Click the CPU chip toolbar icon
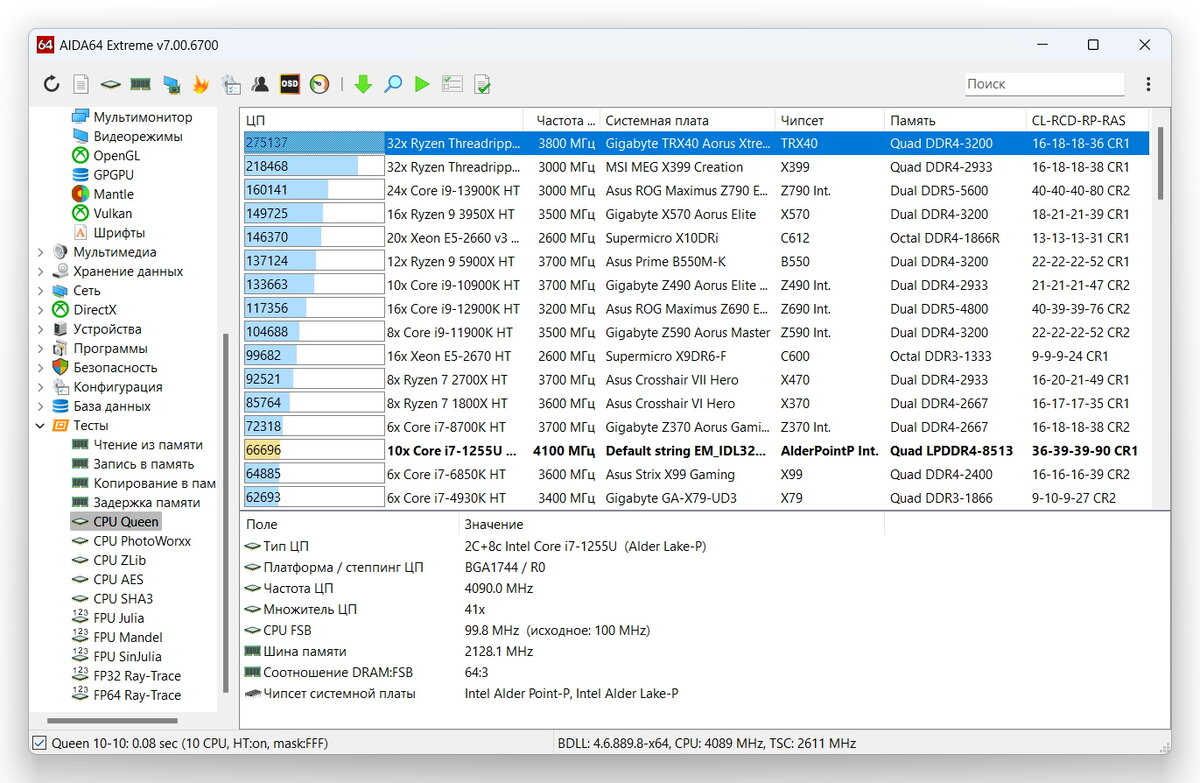This screenshot has width=1200, height=783. coord(111,85)
